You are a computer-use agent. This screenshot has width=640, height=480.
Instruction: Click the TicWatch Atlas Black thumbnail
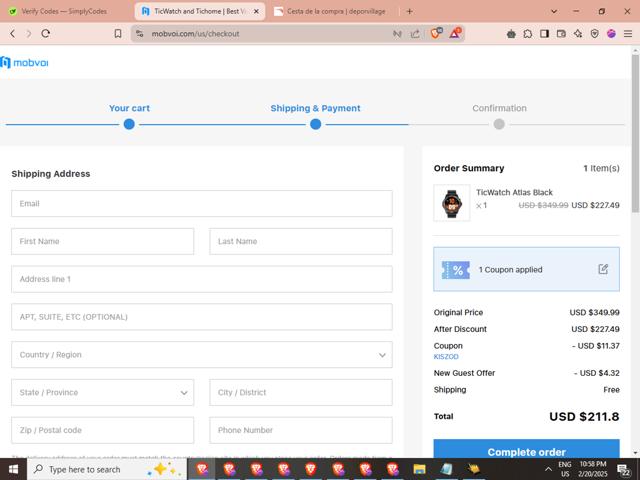pyautogui.click(x=451, y=203)
